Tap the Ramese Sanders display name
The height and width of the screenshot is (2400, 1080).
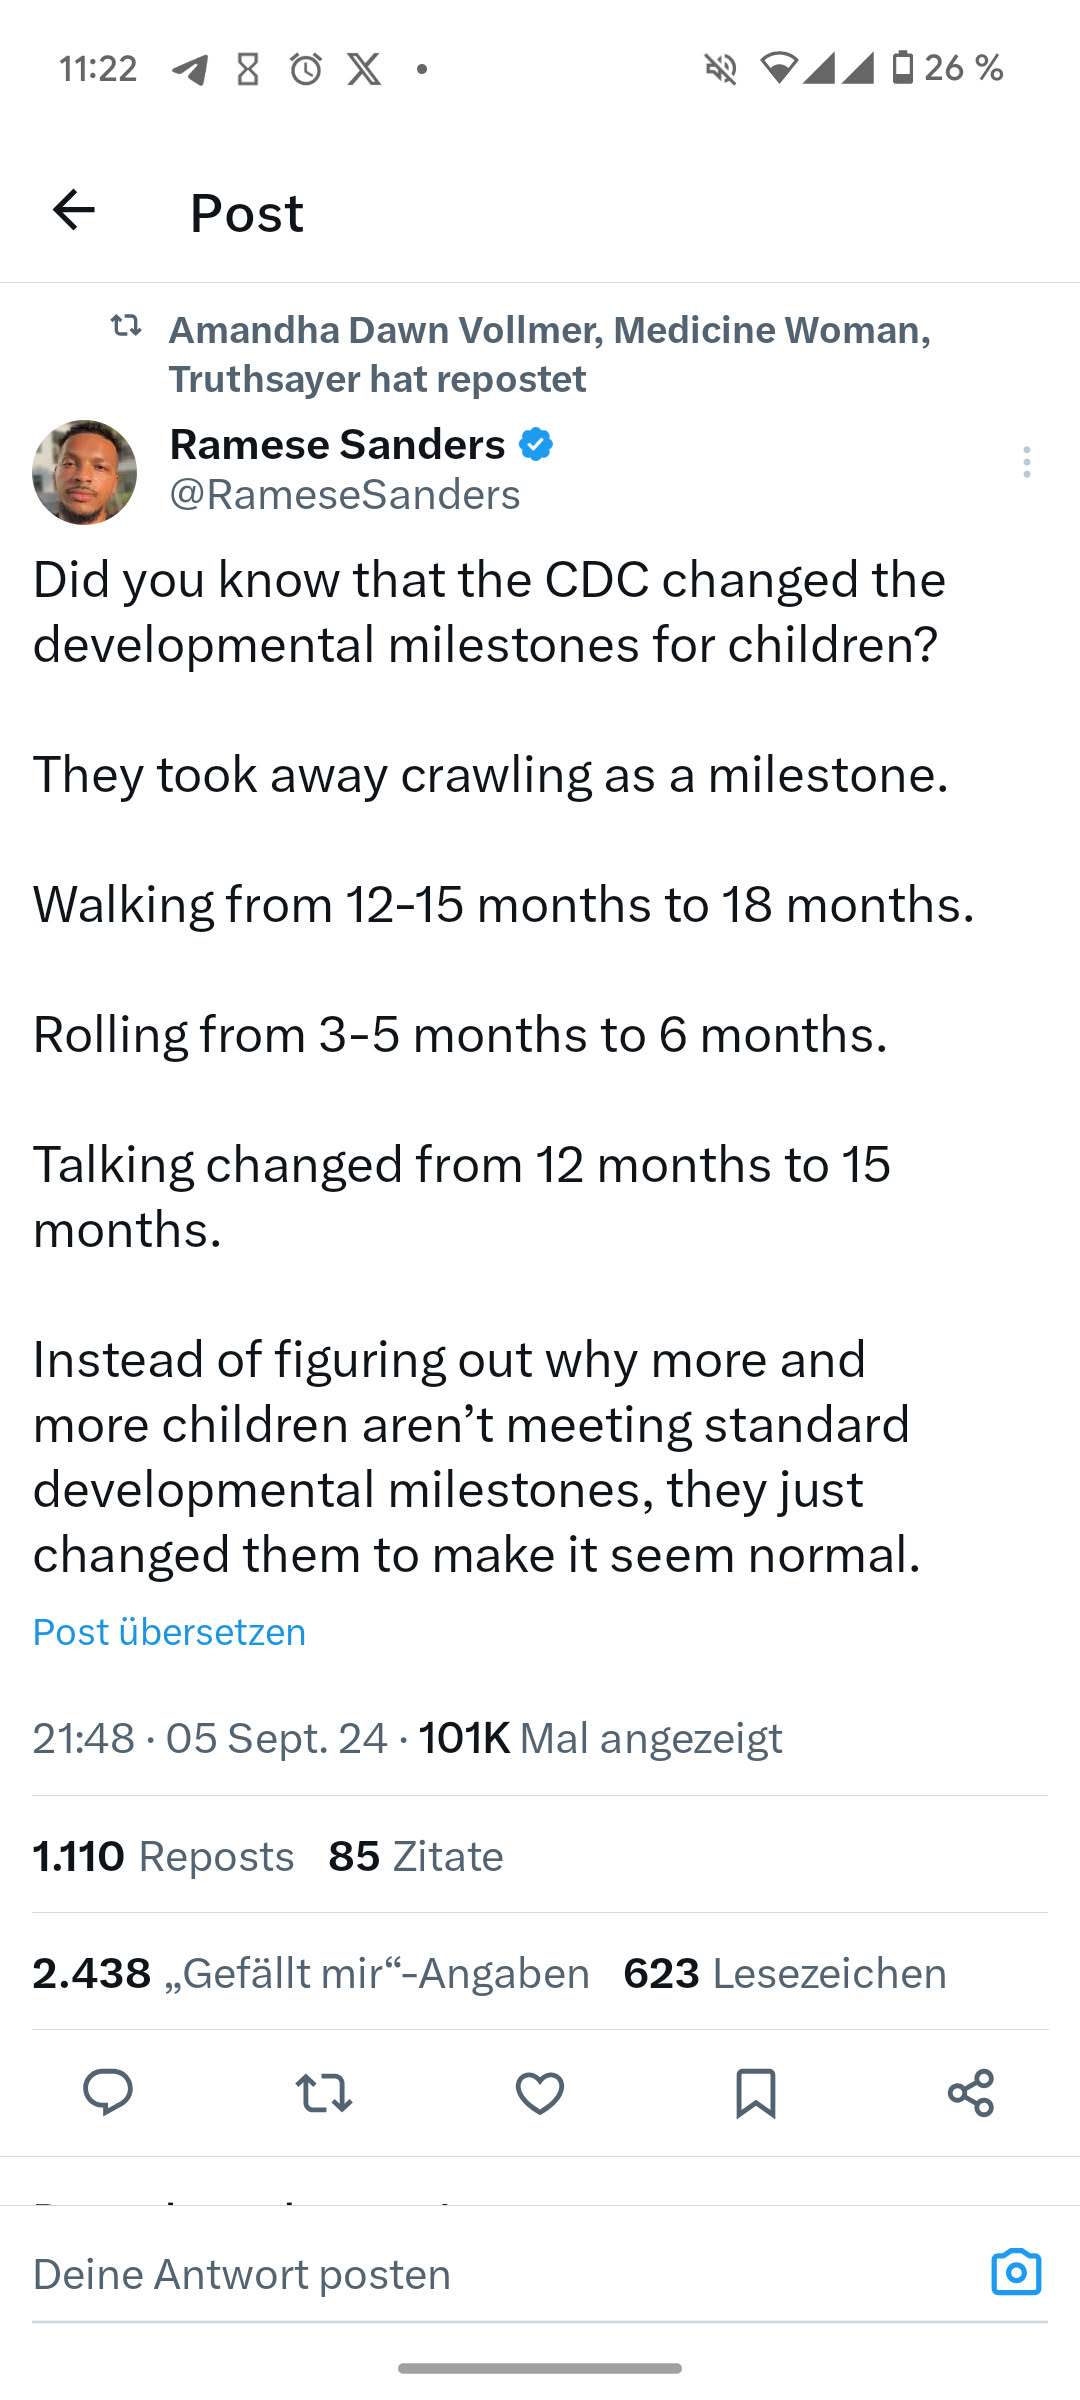[x=337, y=444]
